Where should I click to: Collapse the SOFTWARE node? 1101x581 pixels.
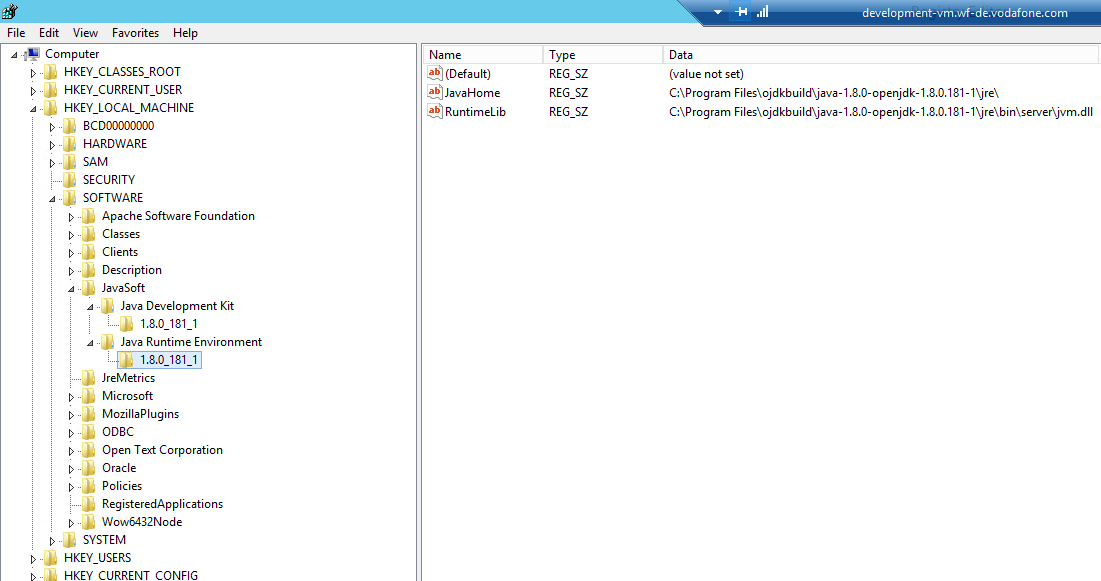(x=52, y=199)
